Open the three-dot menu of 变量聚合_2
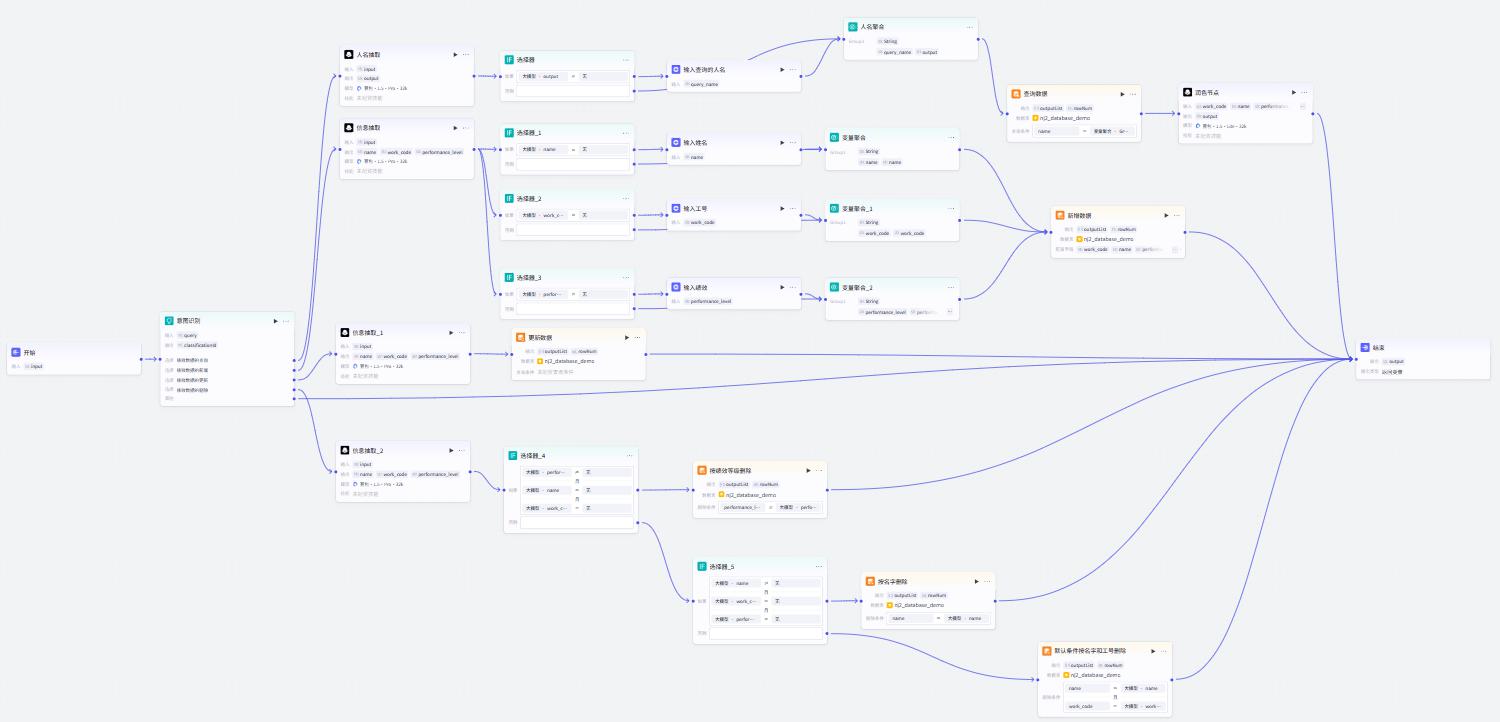 (951, 287)
